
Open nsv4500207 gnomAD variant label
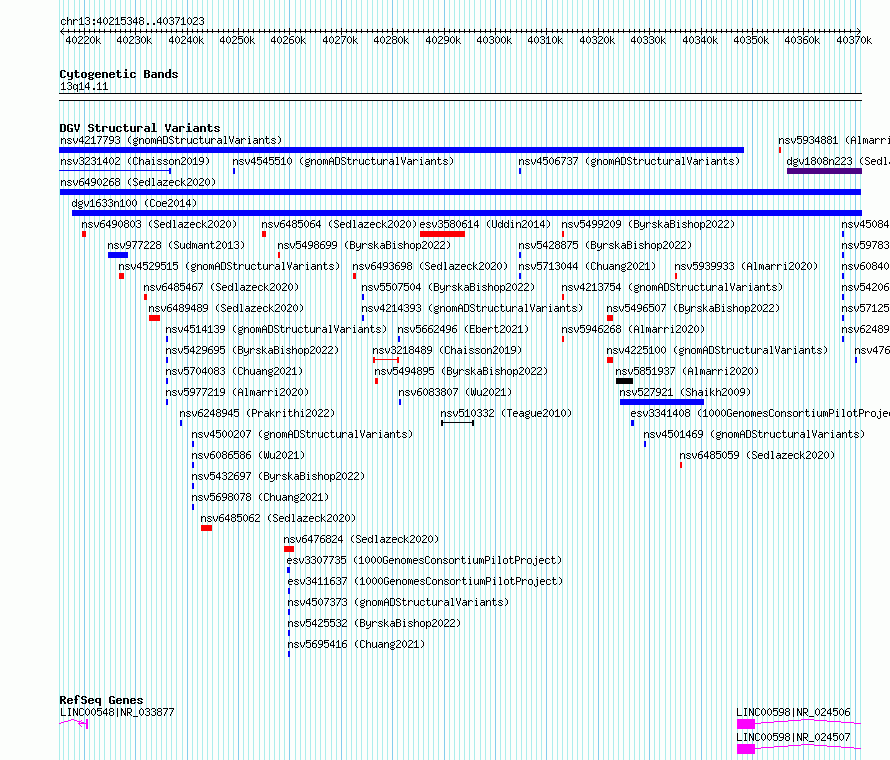[x=303, y=434]
